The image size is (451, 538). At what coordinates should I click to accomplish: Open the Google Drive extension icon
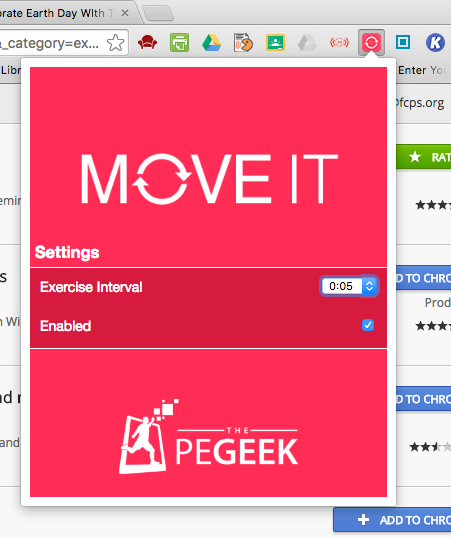(x=211, y=43)
